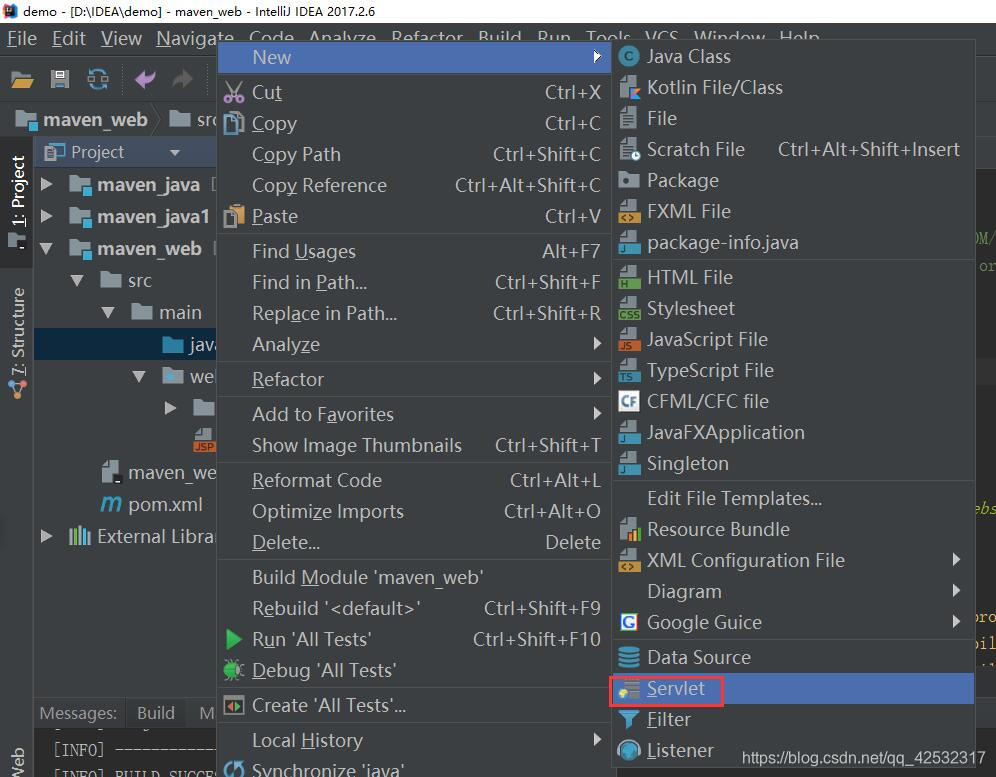The image size is (996, 777).
Task: Collapse the src folder node
Action: (x=77, y=280)
